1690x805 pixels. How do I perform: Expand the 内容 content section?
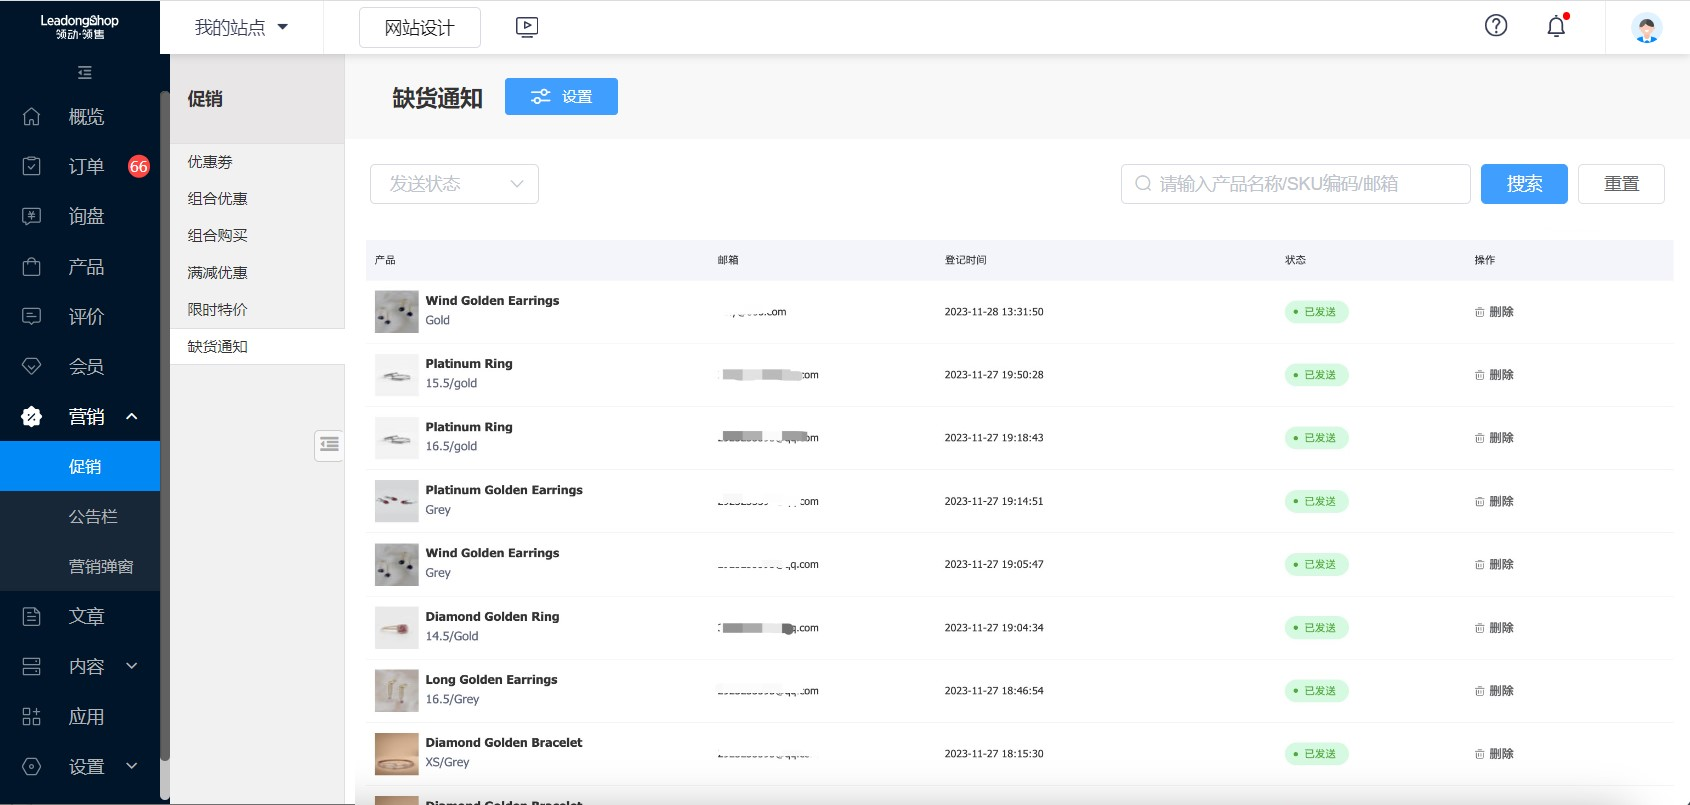[x=131, y=666]
